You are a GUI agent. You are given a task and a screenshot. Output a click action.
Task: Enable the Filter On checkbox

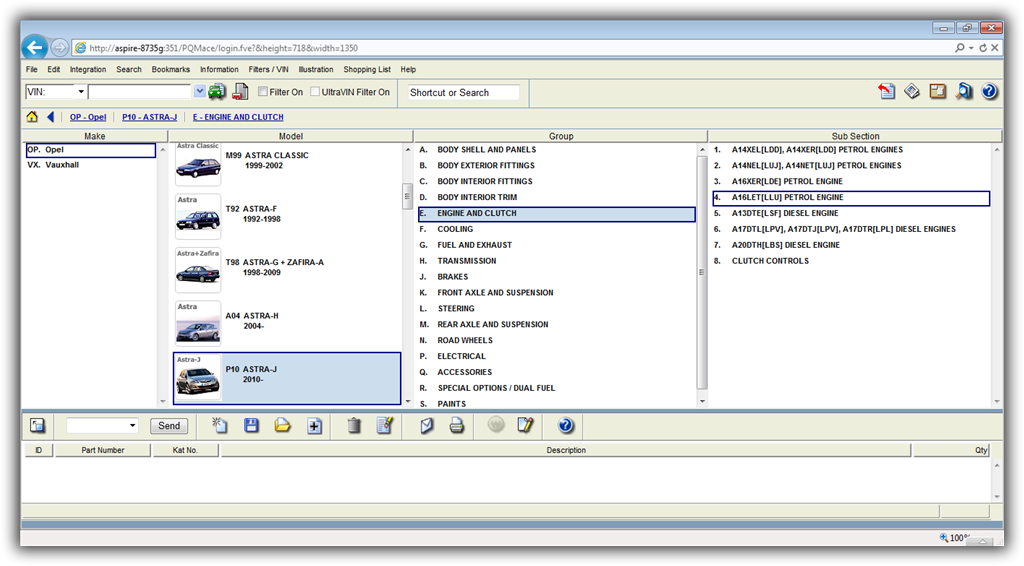pos(263,92)
